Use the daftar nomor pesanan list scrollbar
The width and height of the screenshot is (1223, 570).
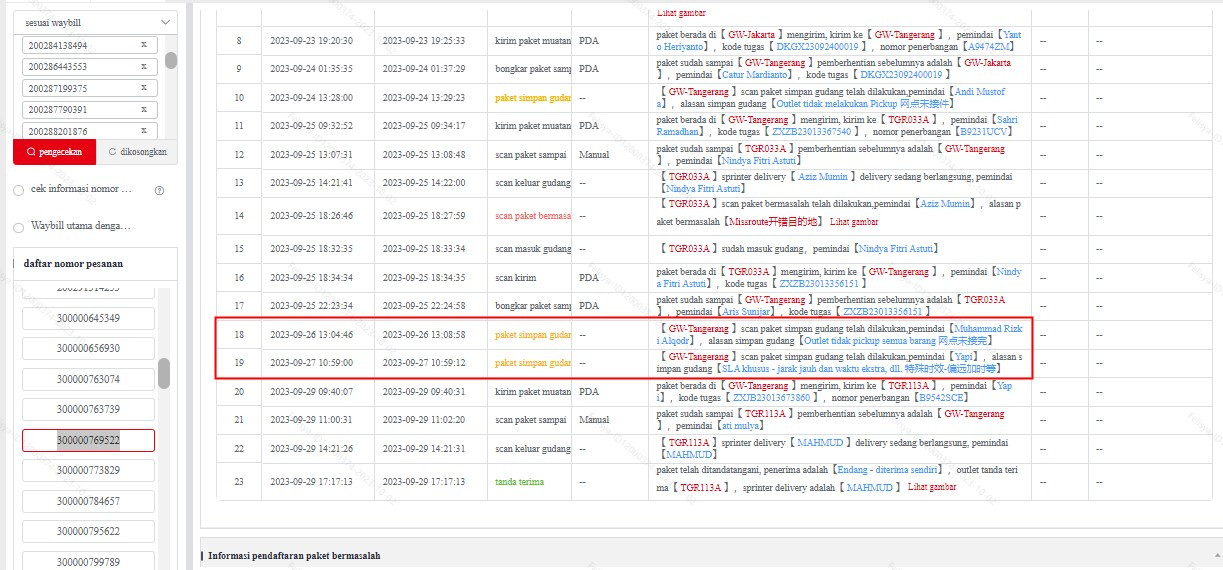tap(164, 373)
